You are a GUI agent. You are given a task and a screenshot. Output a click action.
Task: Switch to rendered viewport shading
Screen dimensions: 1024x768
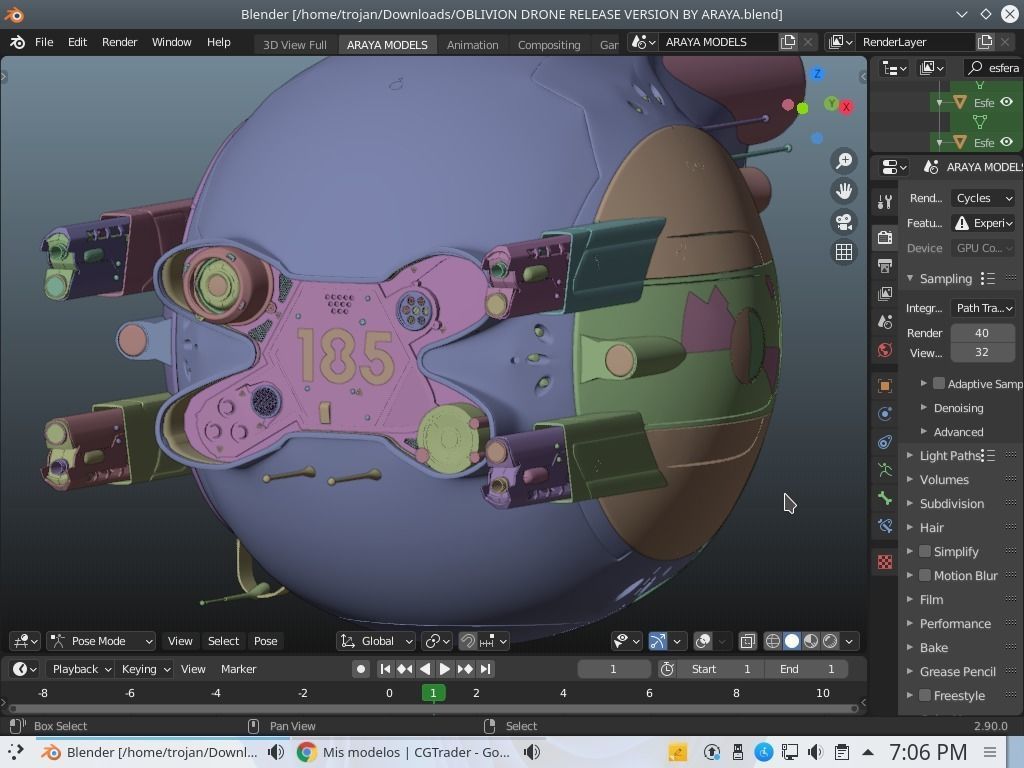830,641
